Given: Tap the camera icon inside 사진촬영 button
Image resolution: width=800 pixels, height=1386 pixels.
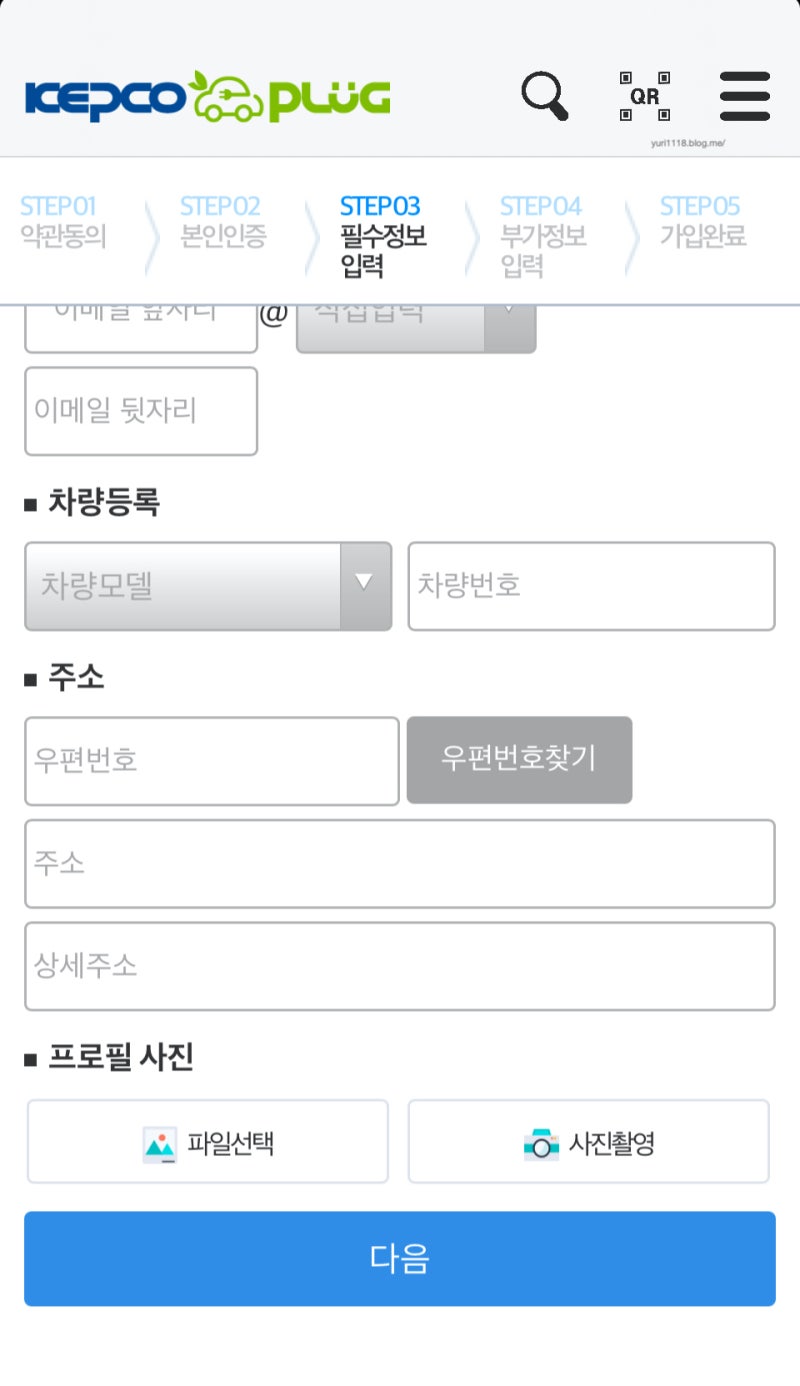Looking at the screenshot, I should (540, 1141).
